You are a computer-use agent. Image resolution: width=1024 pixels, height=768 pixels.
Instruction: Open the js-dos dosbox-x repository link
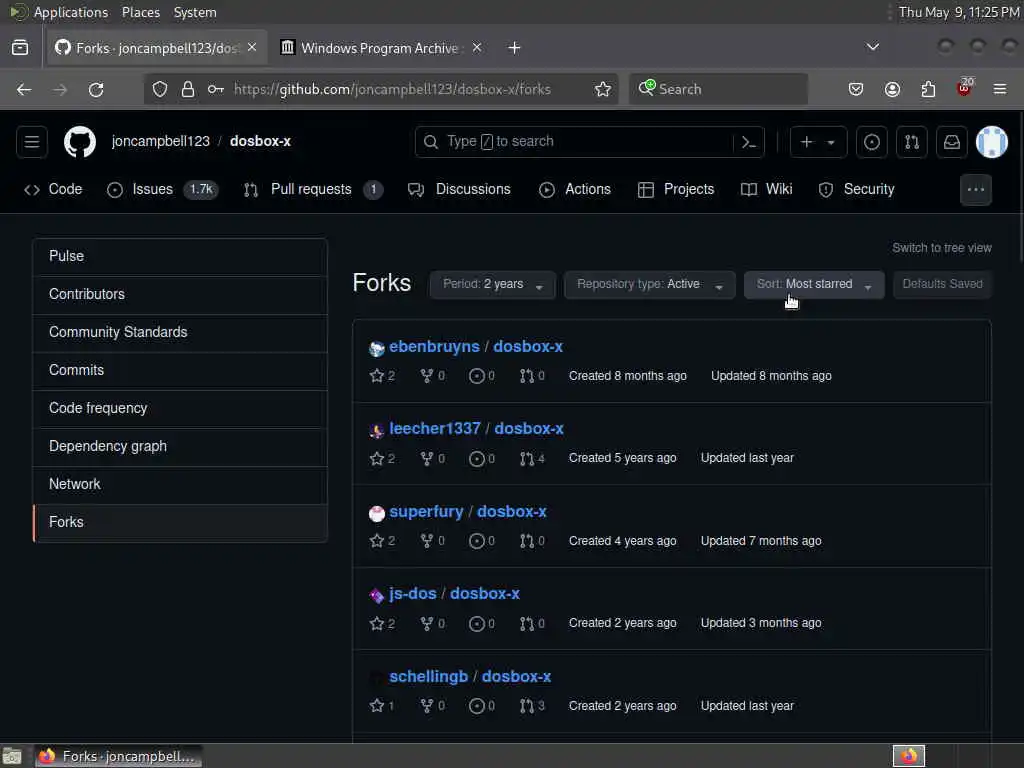[485, 594]
